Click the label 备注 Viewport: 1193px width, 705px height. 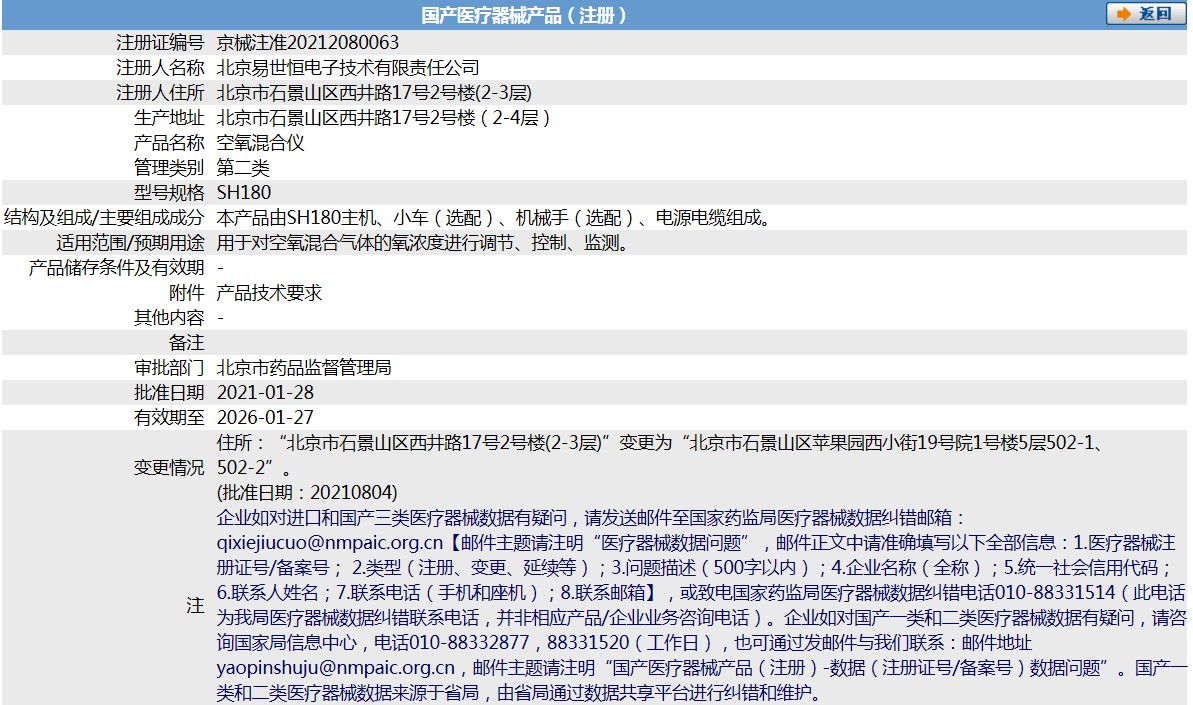pos(186,343)
